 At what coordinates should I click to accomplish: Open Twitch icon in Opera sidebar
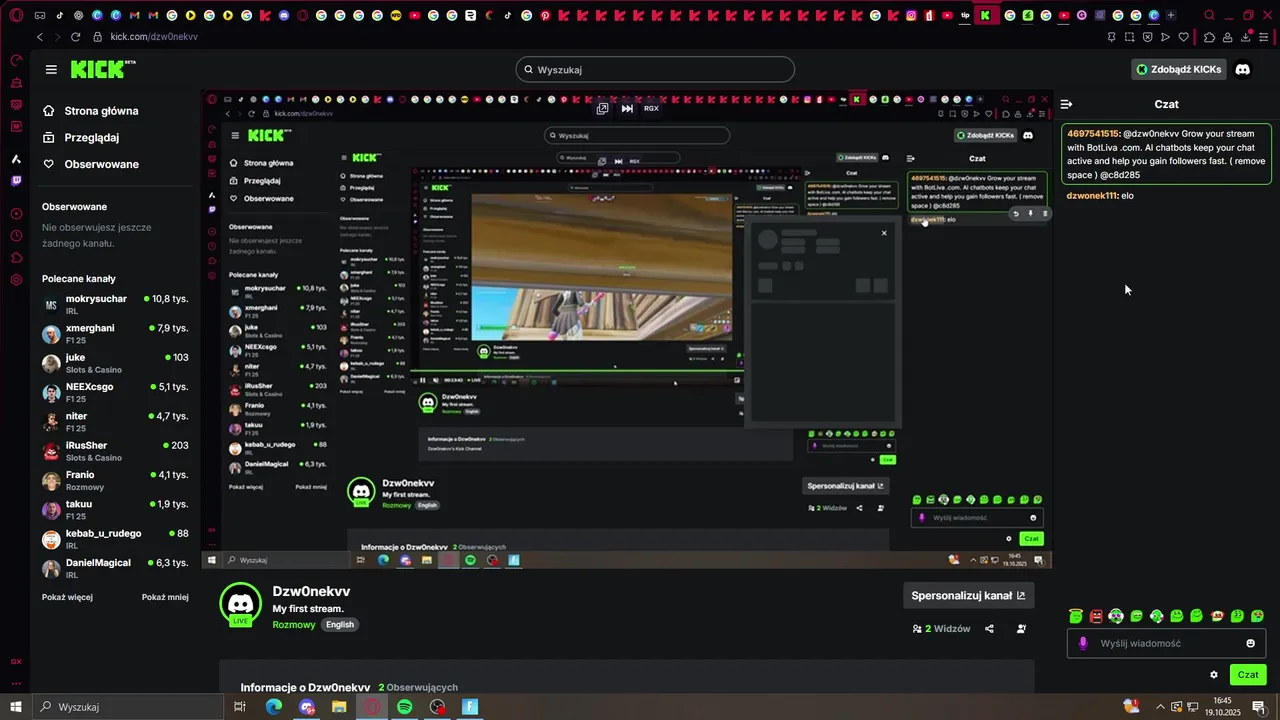(x=16, y=181)
